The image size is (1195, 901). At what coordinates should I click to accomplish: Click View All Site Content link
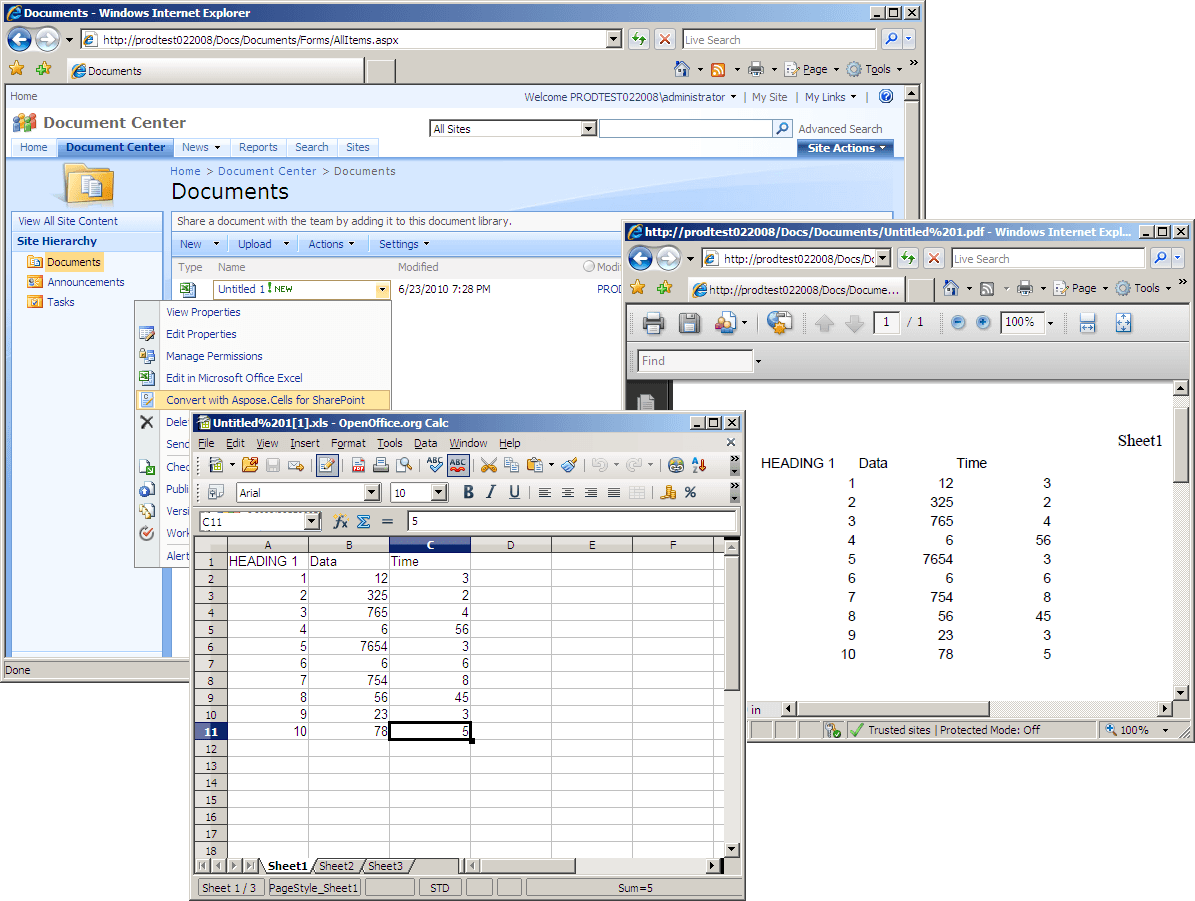(68, 221)
